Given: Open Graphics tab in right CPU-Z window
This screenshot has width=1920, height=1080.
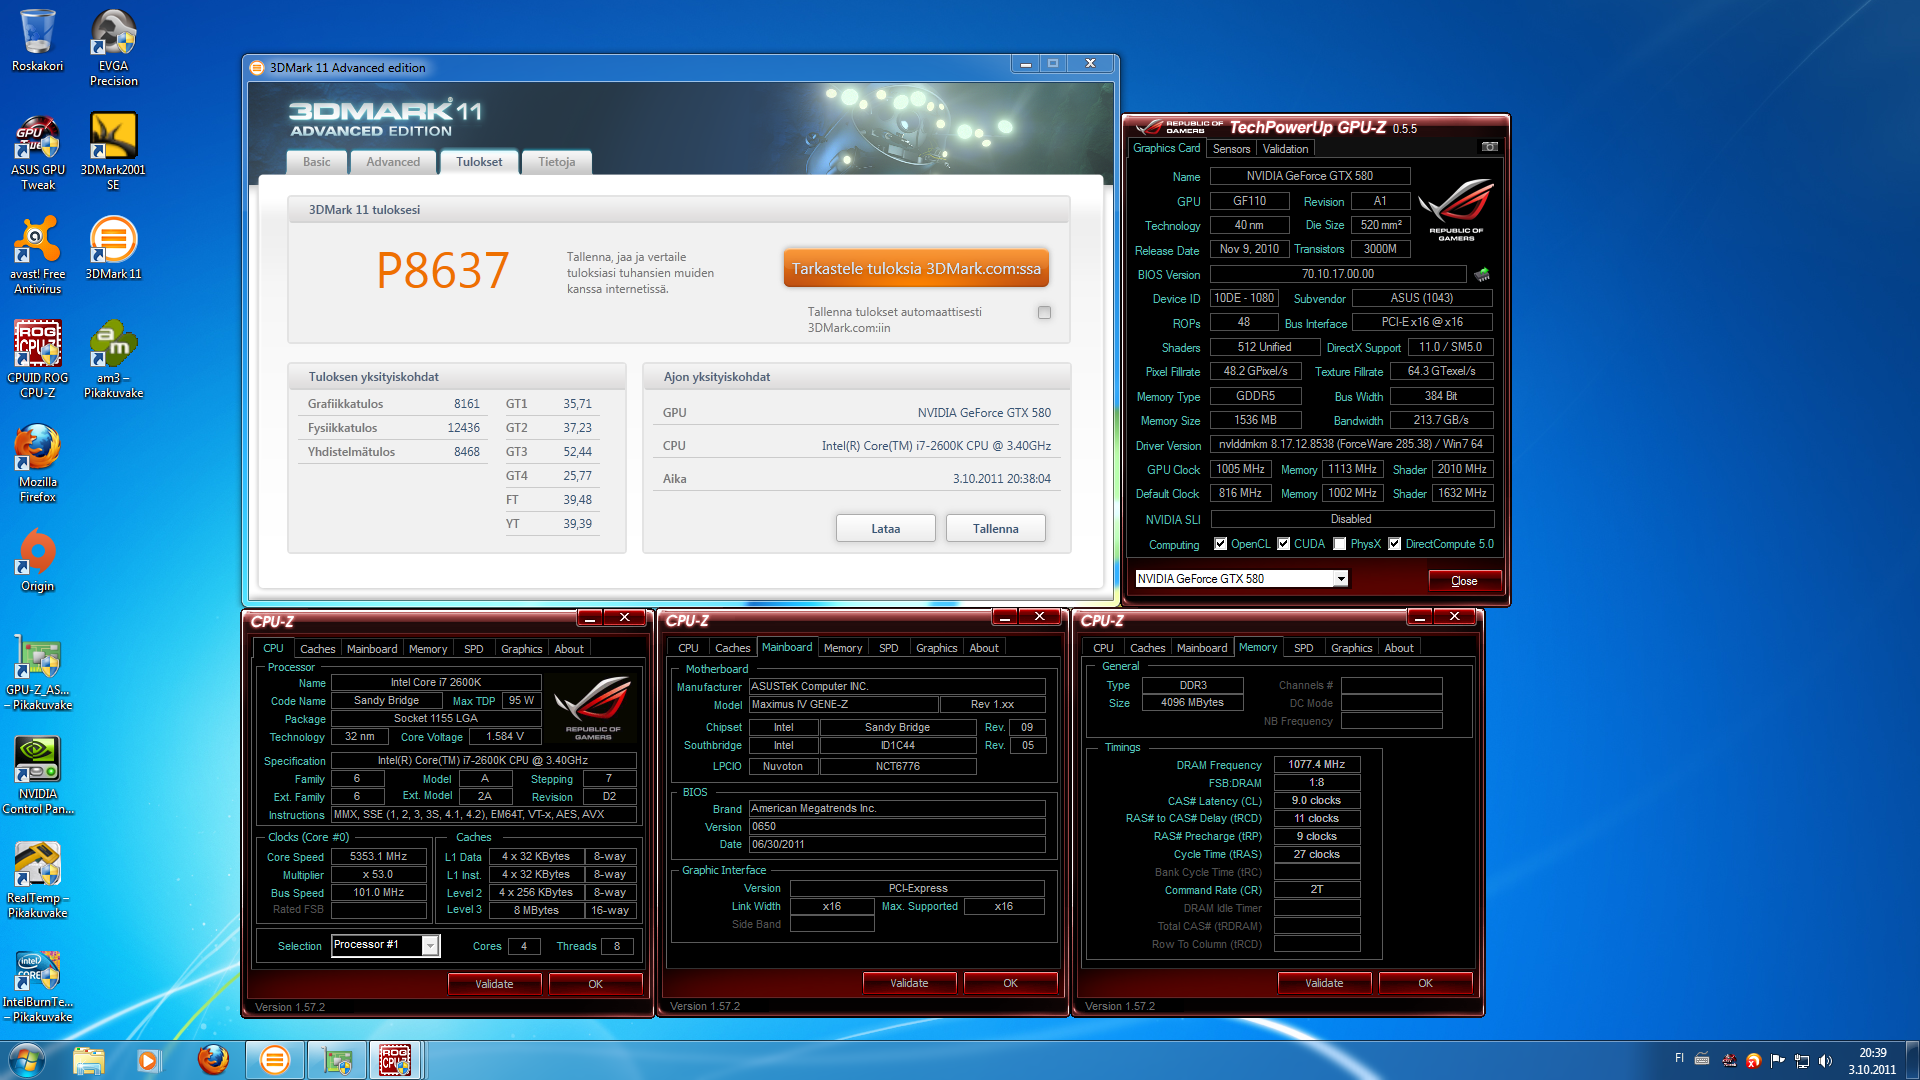Looking at the screenshot, I should pyautogui.click(x=1352, y=648).
